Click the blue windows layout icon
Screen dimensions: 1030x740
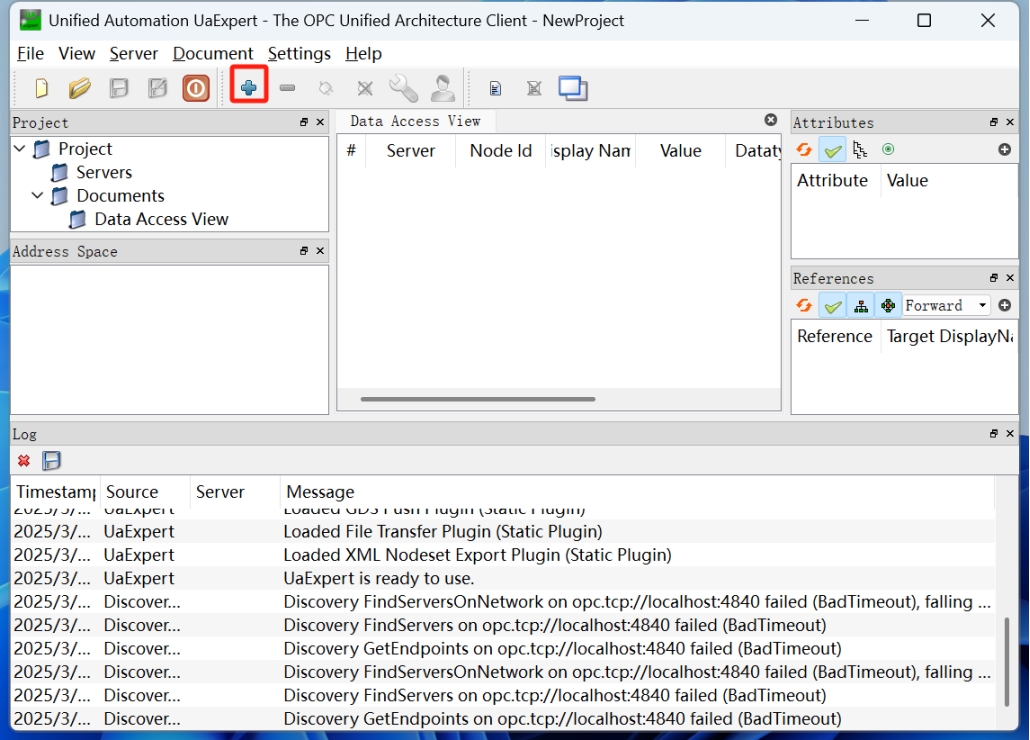(x=573, y=88)
